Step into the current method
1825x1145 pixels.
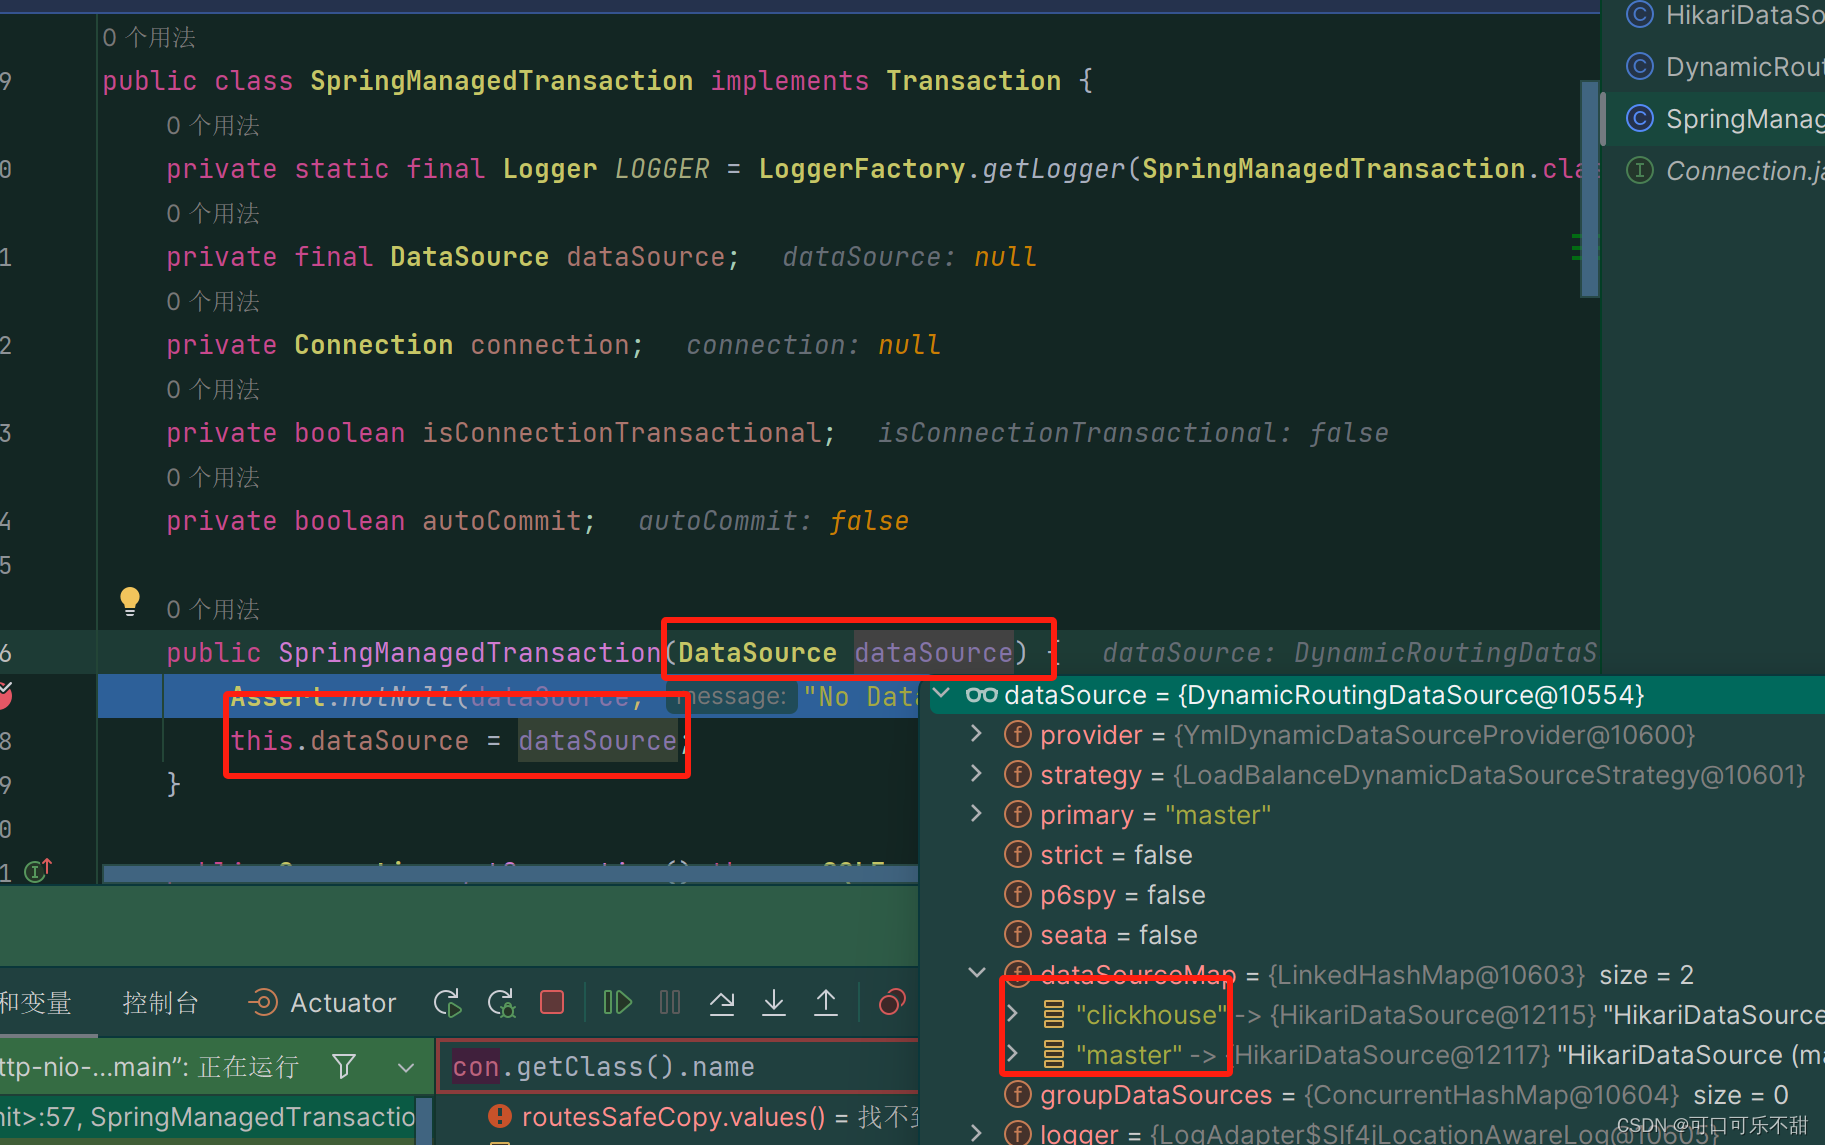[774, 1002]
